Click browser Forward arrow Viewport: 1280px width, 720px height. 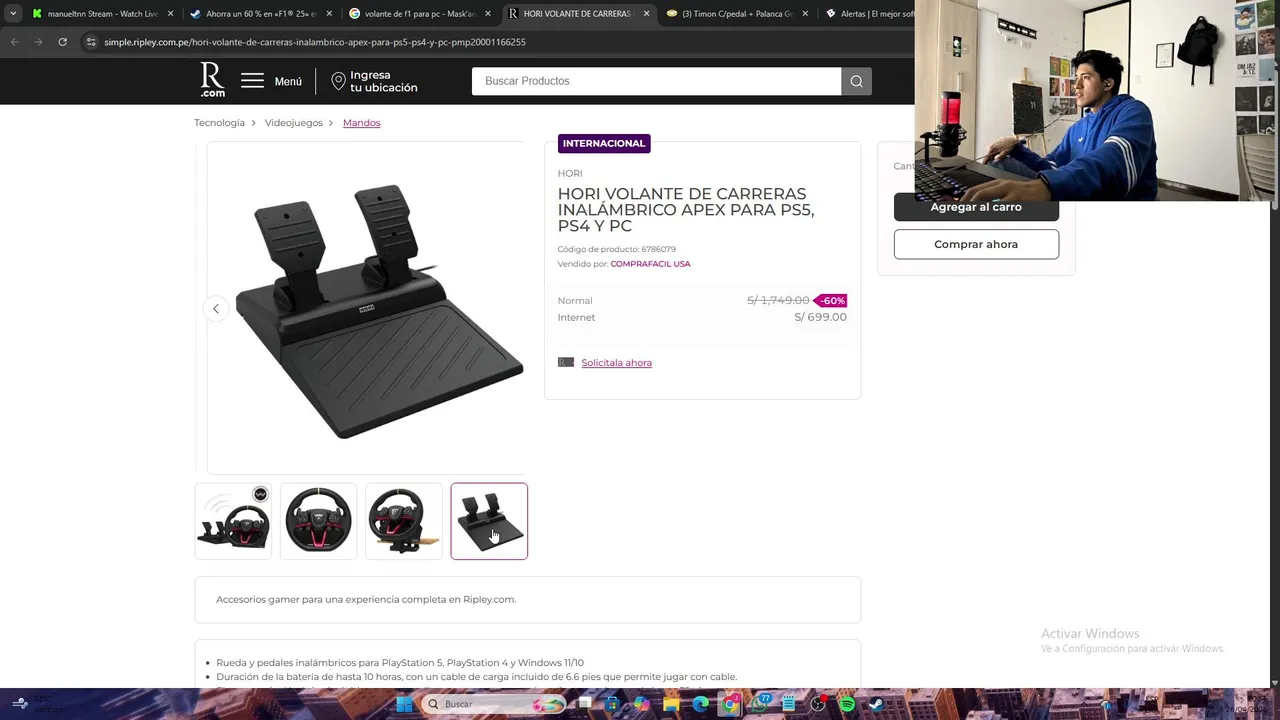(x=38, y=42)
